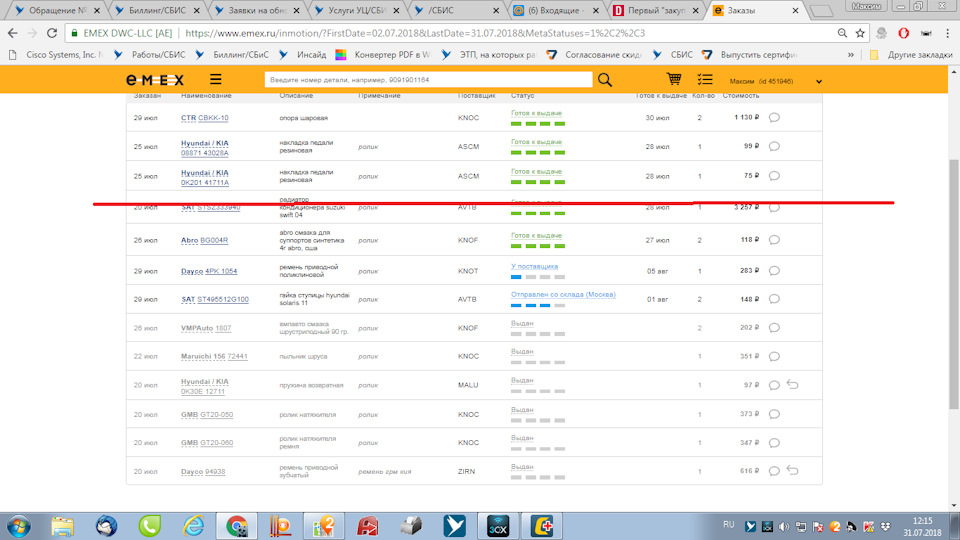Switch to Услуги УЦ/СБИС tab
Viewport: 960px width, 540px height.
click(x=356, y=10)
